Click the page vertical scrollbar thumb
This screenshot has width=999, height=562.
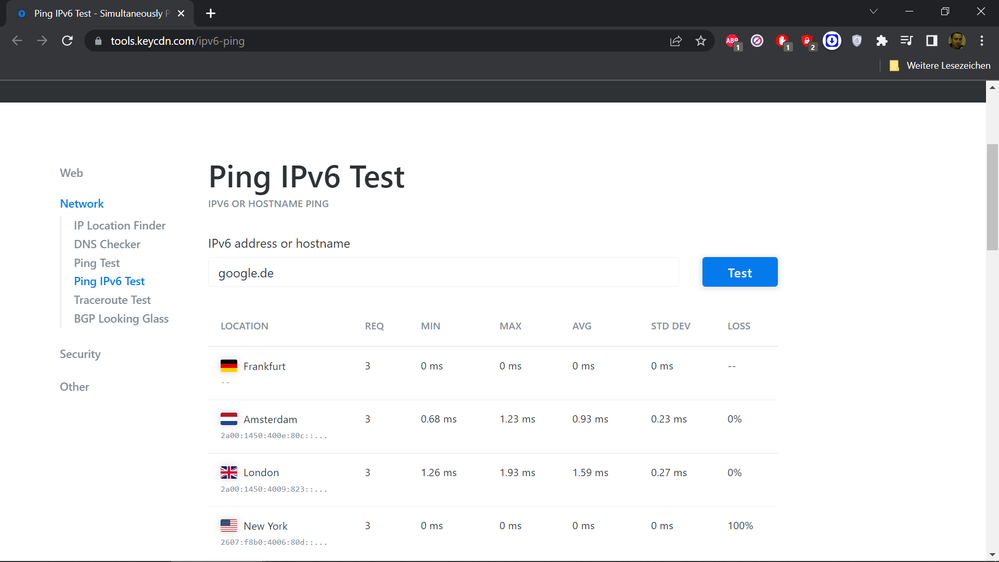coord(992,197)
